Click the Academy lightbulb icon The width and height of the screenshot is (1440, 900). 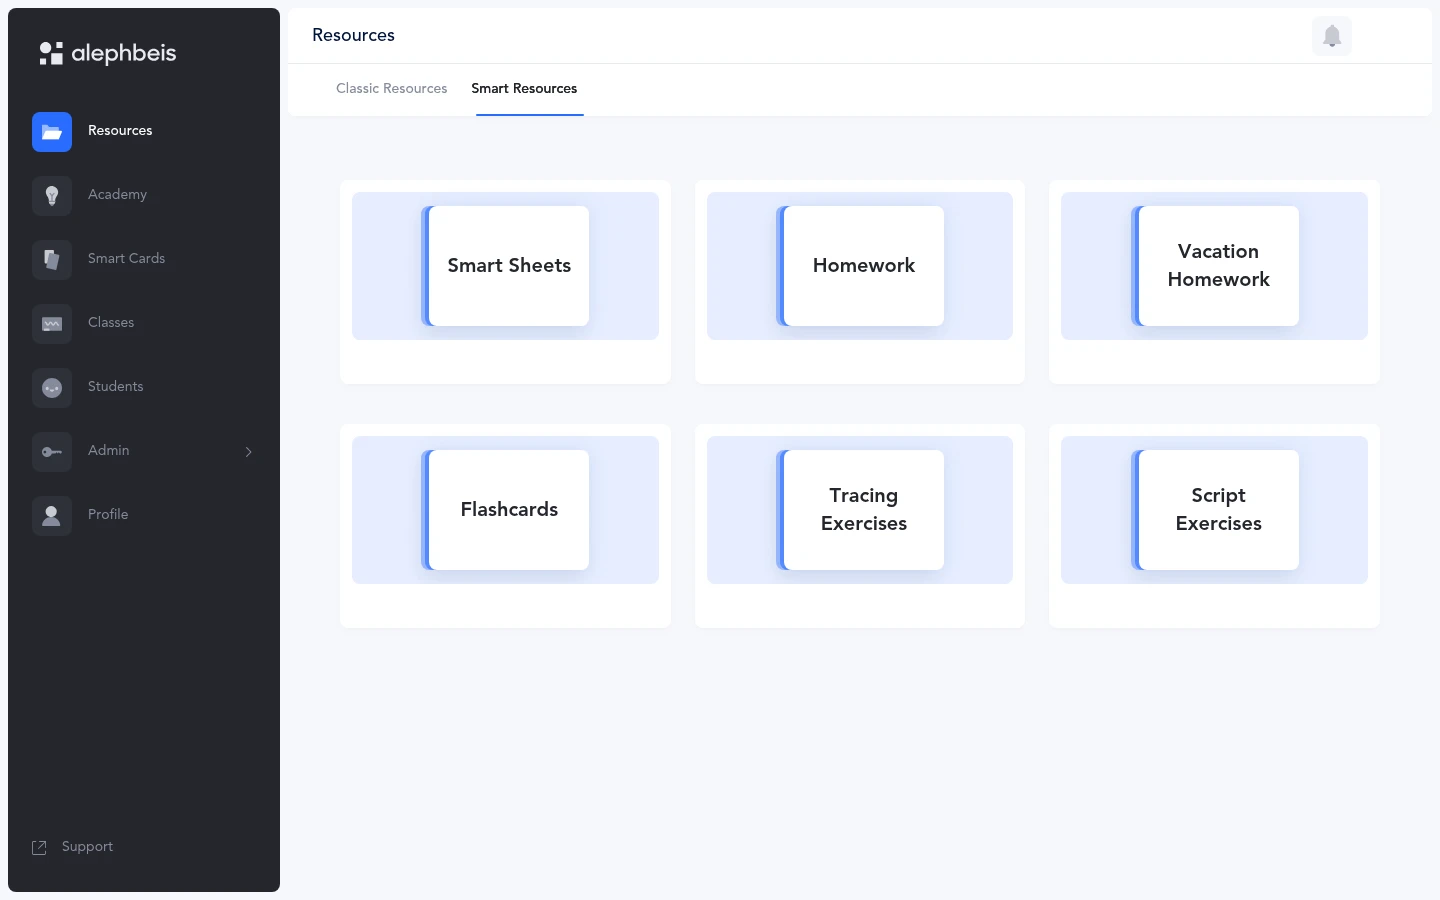(x=52, y=196)
